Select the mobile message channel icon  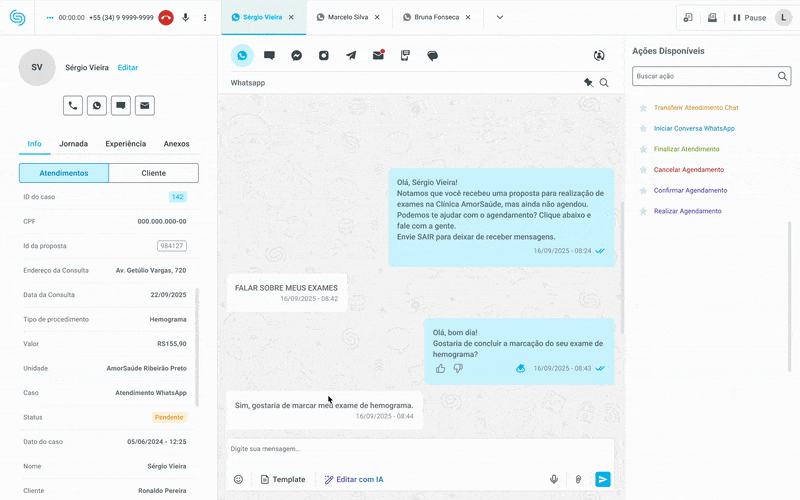point(405,56)
